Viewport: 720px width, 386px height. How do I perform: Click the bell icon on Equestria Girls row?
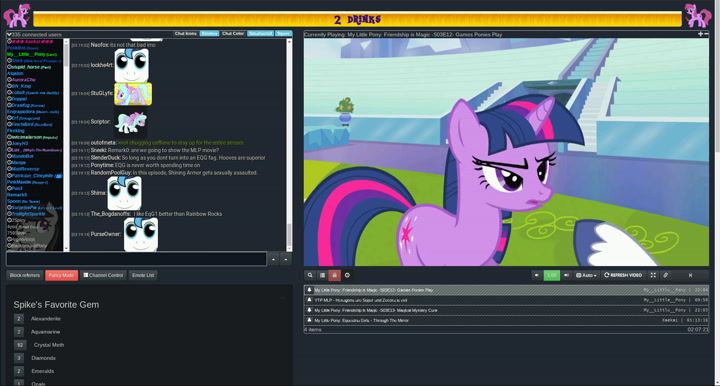coord(309,320)
